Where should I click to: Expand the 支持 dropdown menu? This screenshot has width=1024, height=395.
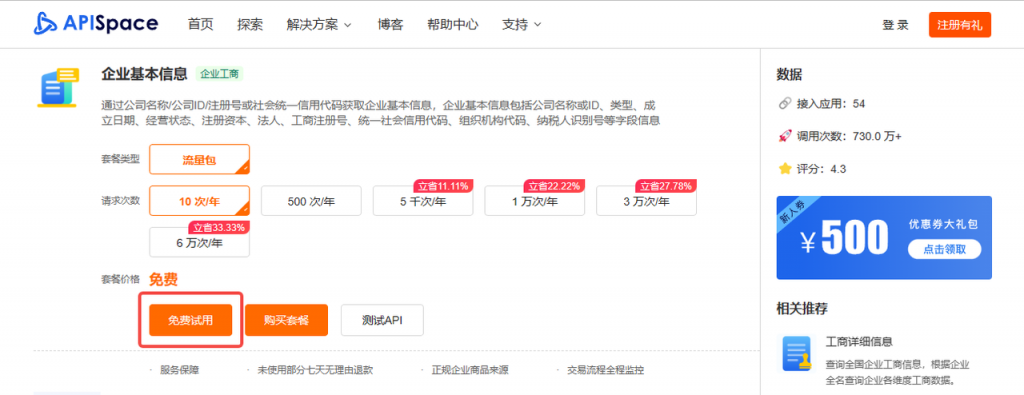[521, 25]
